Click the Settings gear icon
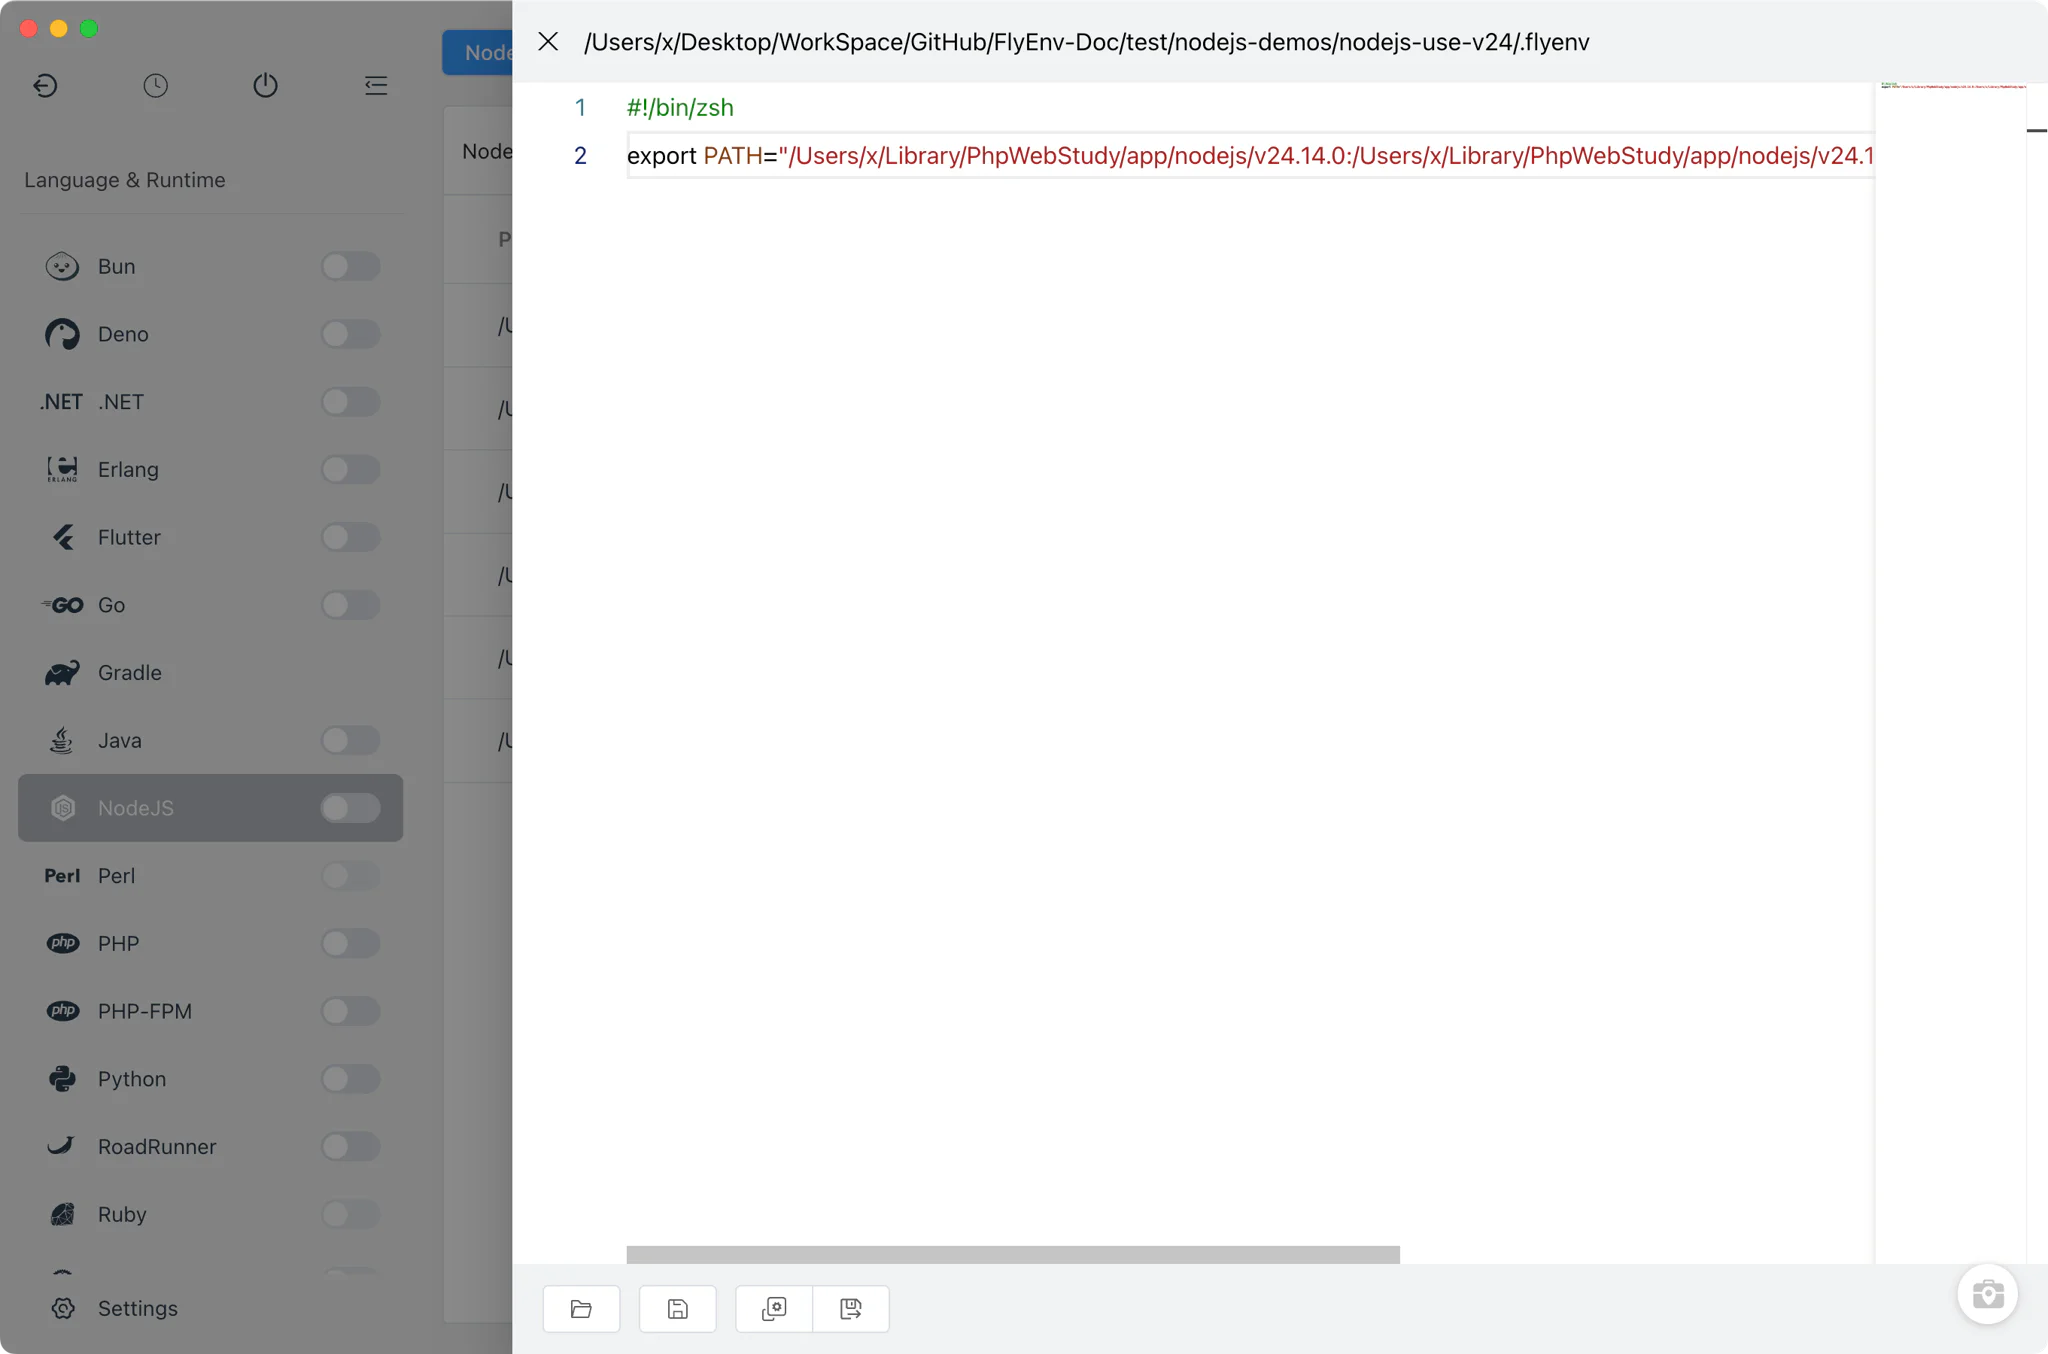 tap(62, 1308)
